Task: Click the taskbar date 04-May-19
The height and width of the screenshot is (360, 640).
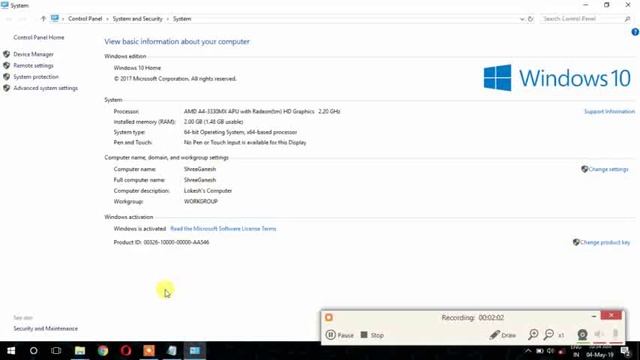Action: (600, 355)
